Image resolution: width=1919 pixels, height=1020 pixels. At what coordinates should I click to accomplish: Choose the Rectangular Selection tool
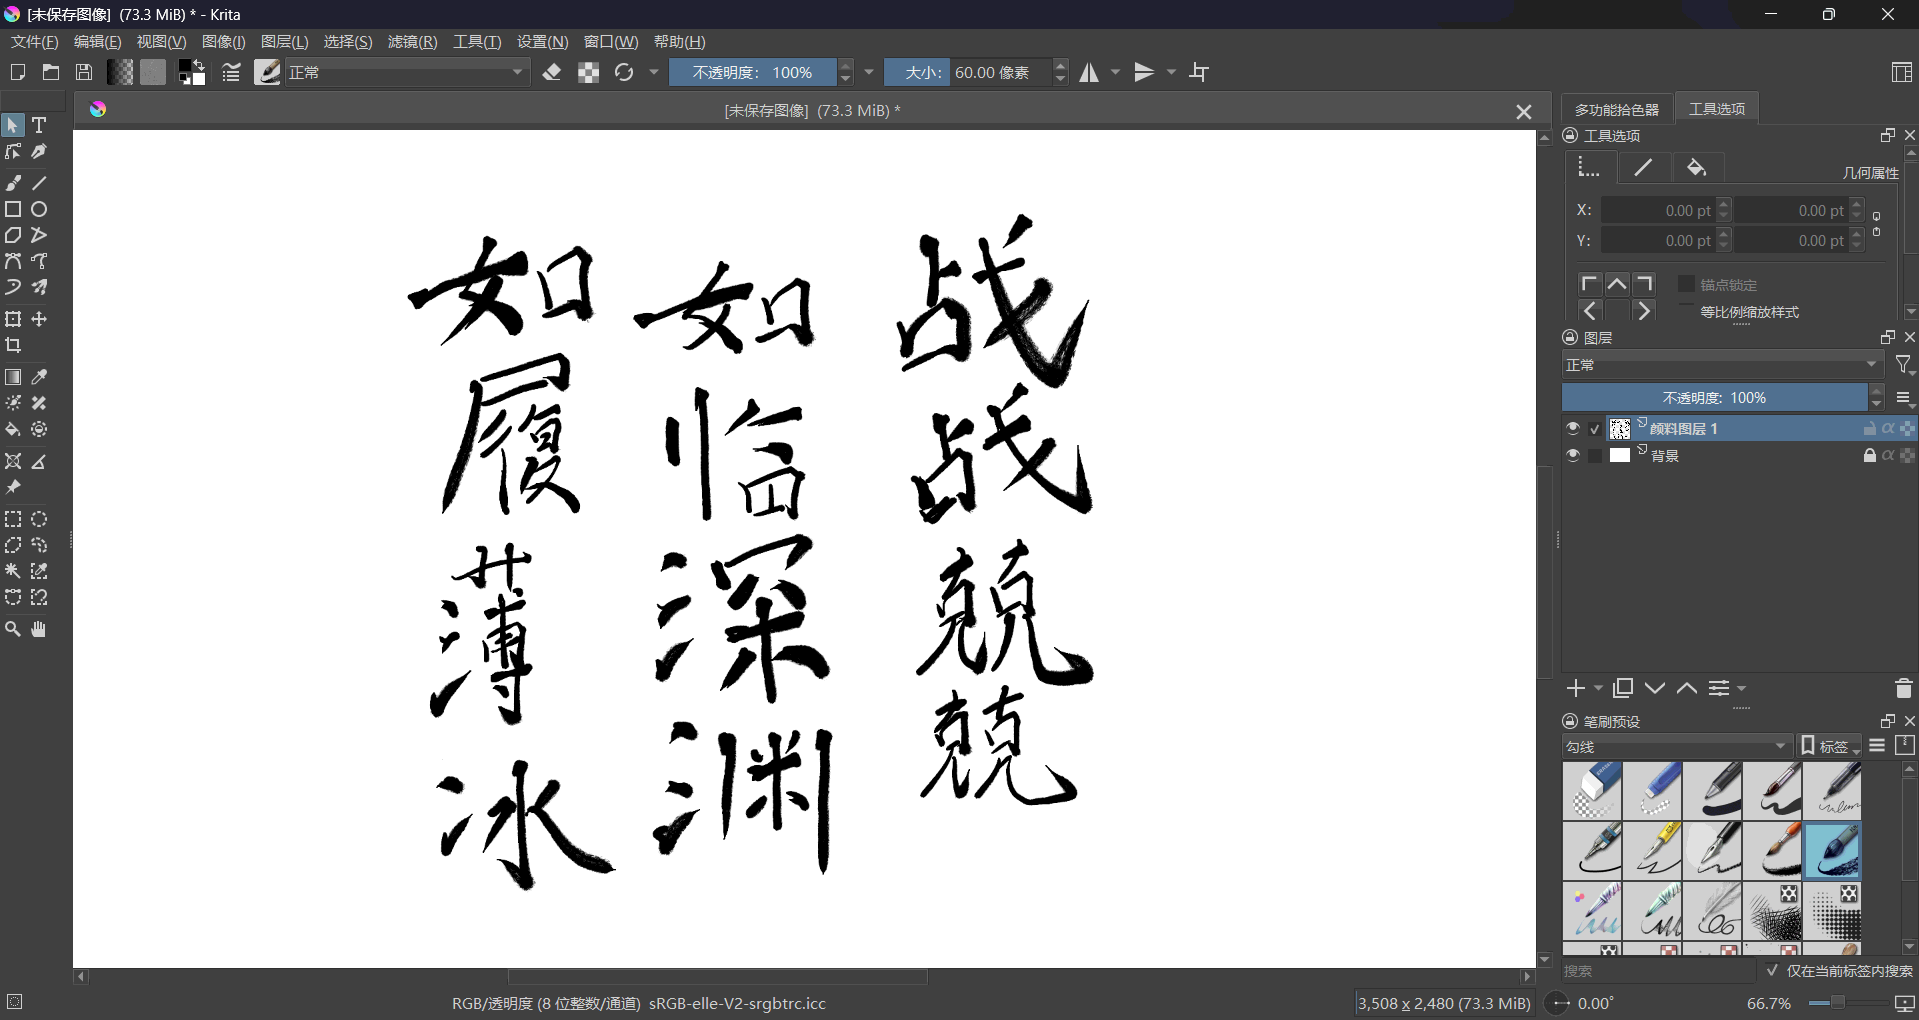point(13,519)
